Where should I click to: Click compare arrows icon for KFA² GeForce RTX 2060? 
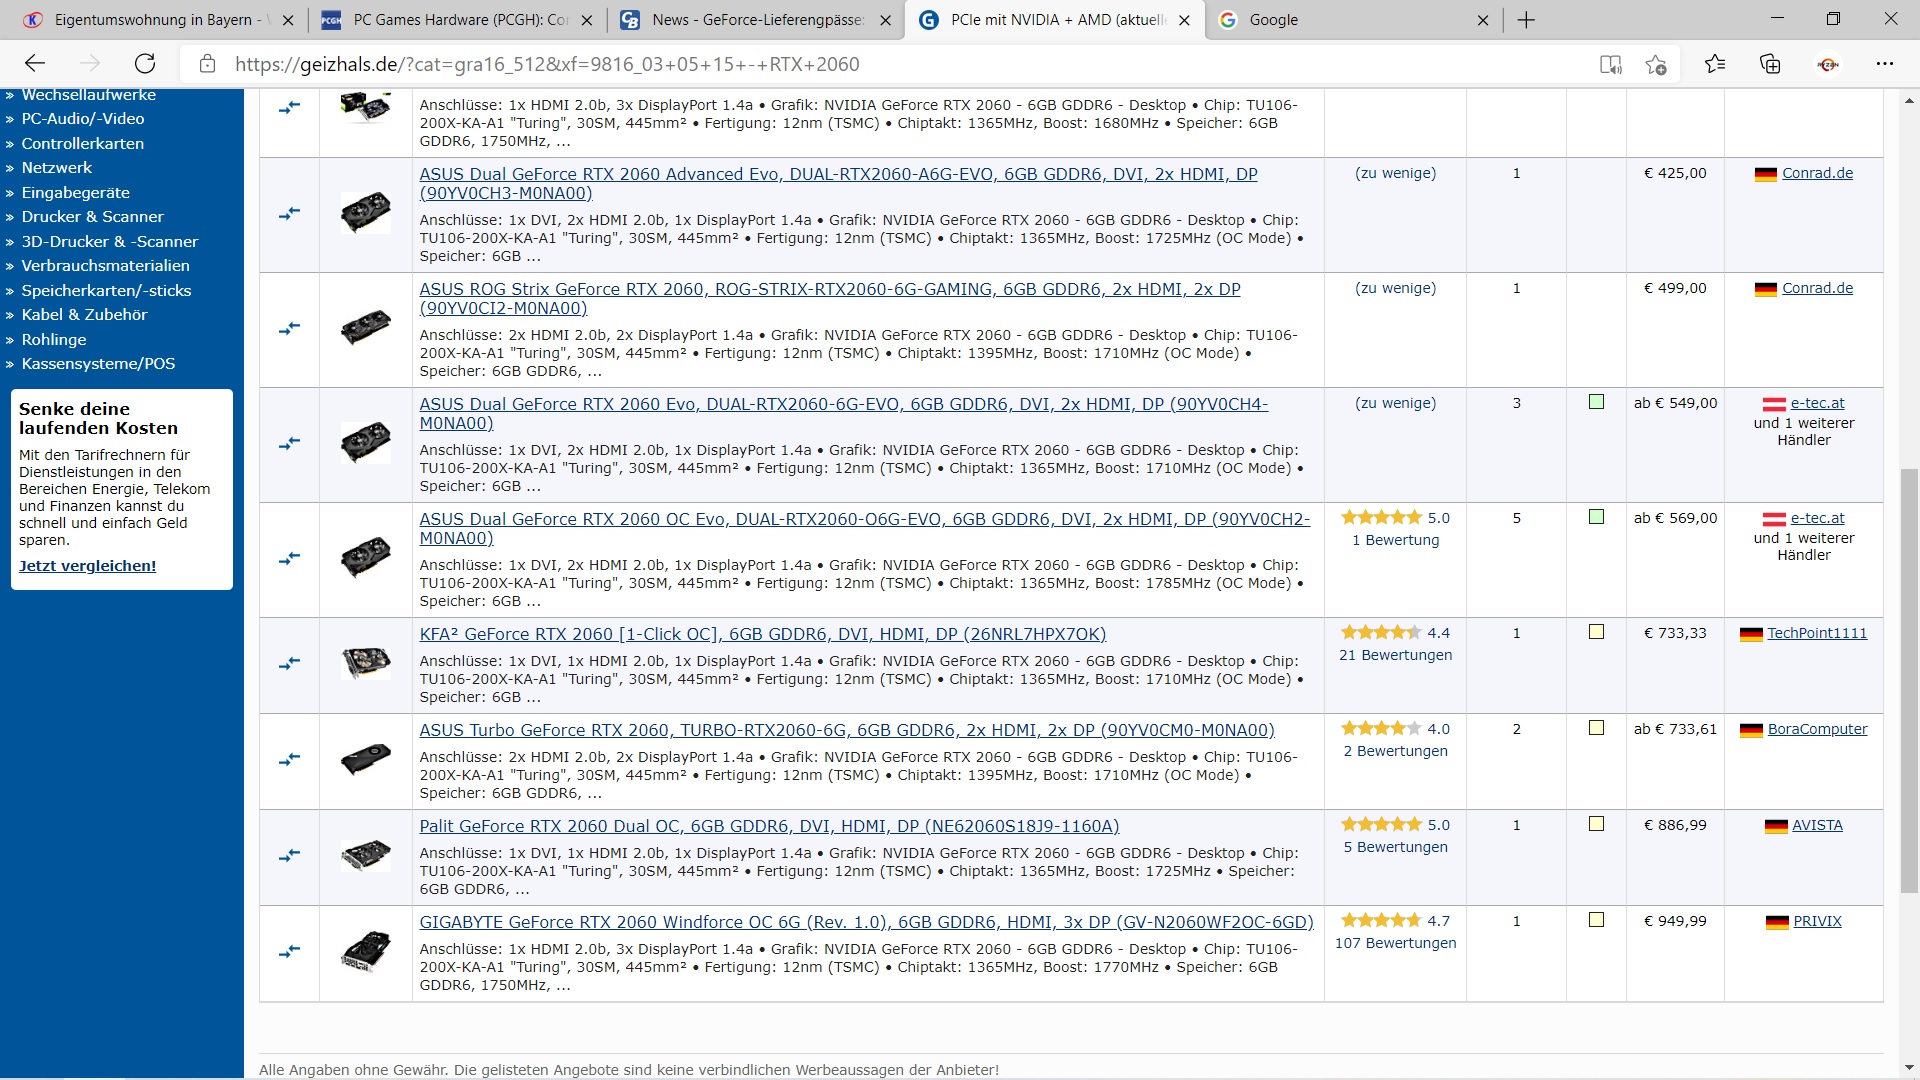coord(289,664)
